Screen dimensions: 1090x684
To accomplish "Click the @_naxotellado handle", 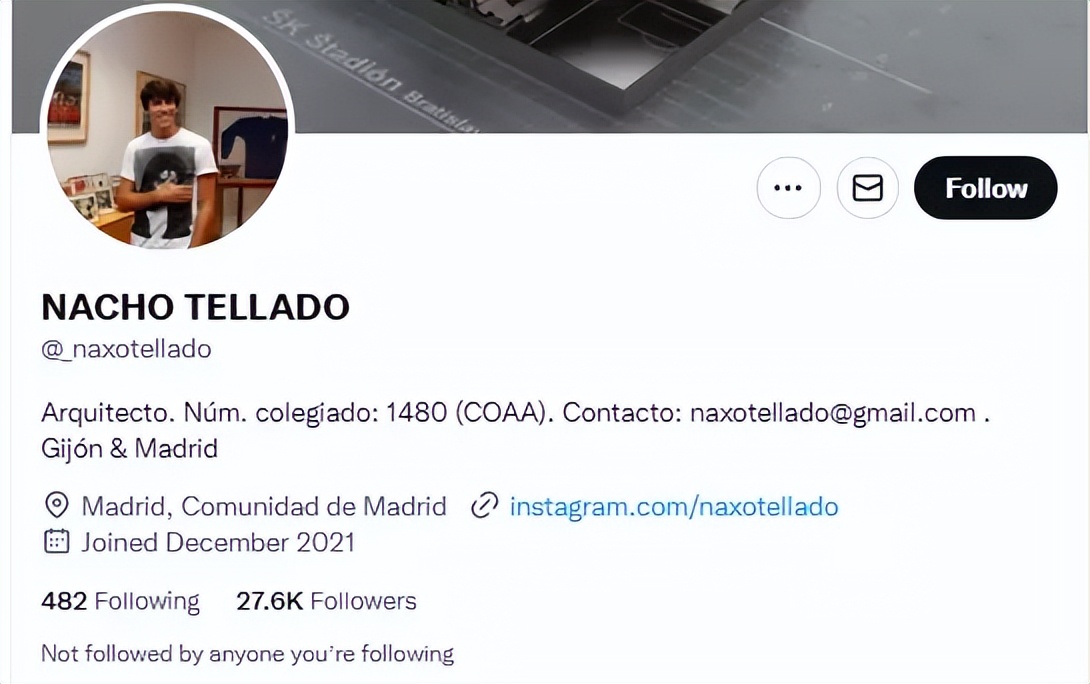I will tap(127, 349).
